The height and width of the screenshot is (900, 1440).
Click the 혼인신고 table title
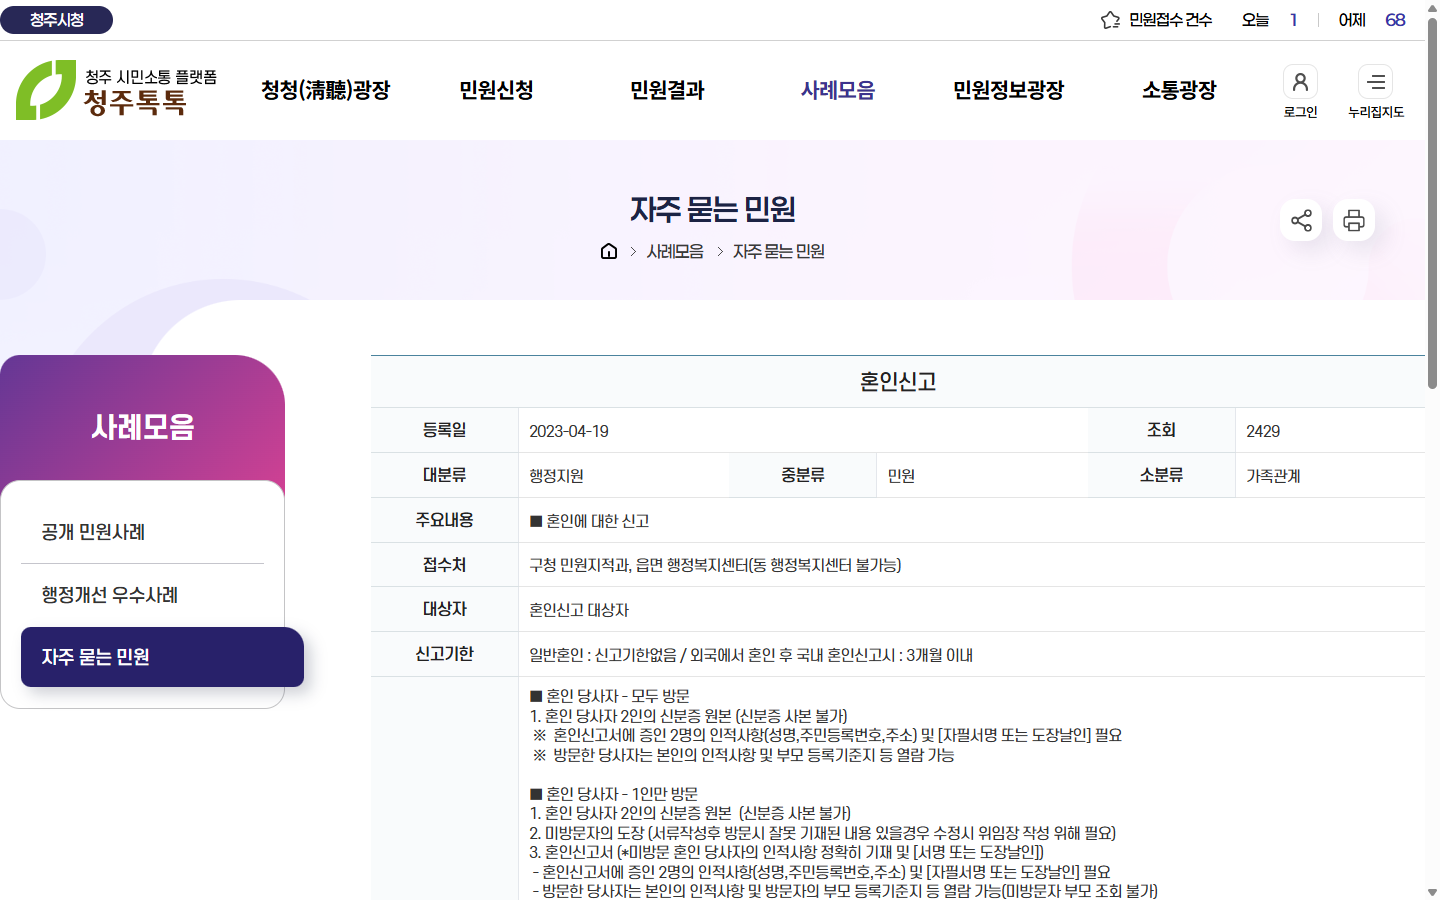click(898, 382)
